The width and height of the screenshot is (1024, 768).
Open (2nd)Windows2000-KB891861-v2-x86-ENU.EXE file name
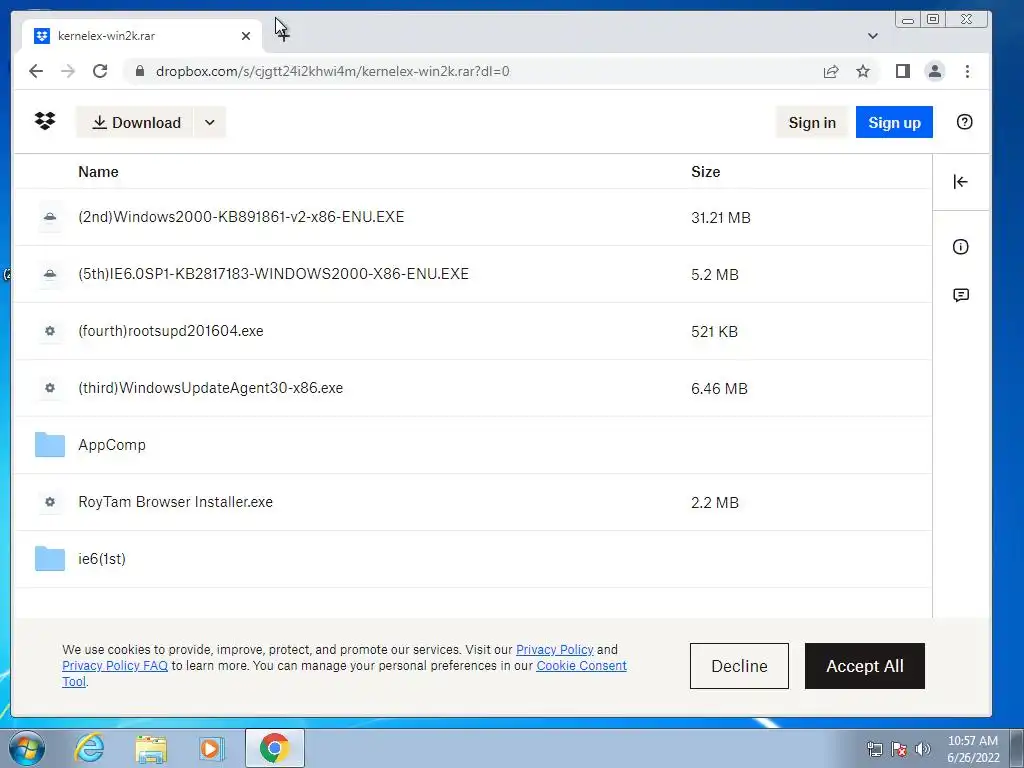pos(241,217)
